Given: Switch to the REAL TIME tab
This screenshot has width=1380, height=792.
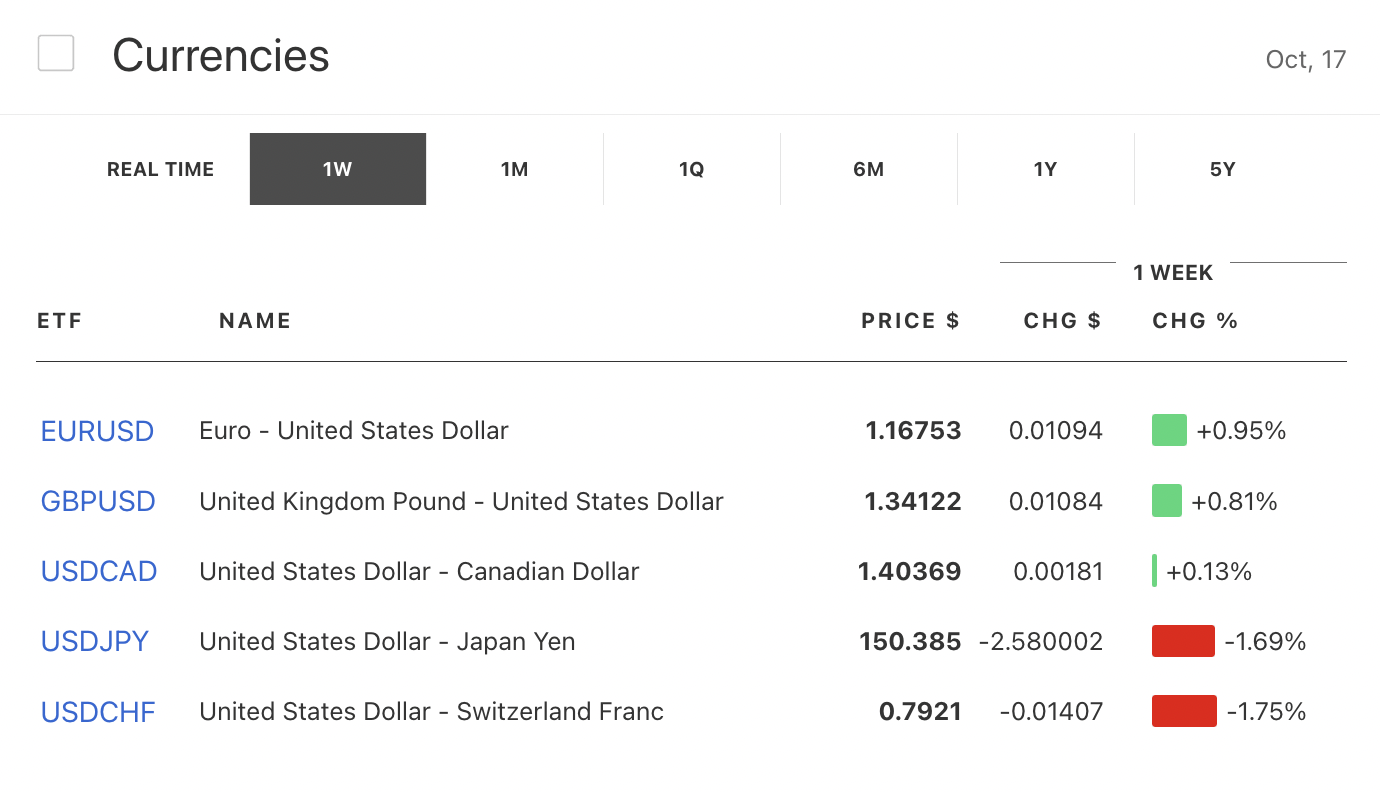Looking at the screenshot, I should coord(160,169).
